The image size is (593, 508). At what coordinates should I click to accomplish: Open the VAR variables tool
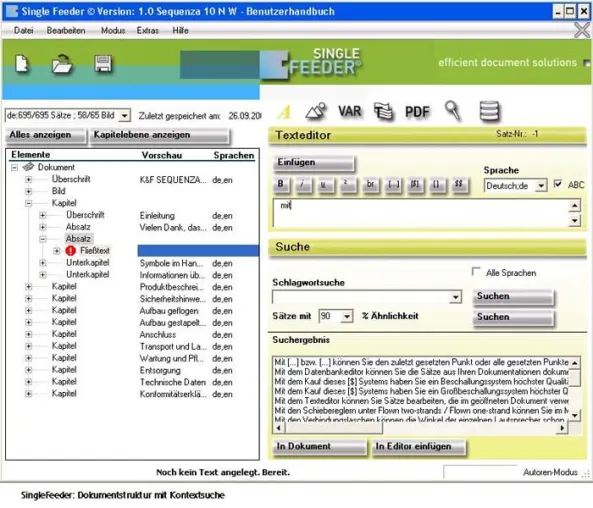[x=349, y=112]
